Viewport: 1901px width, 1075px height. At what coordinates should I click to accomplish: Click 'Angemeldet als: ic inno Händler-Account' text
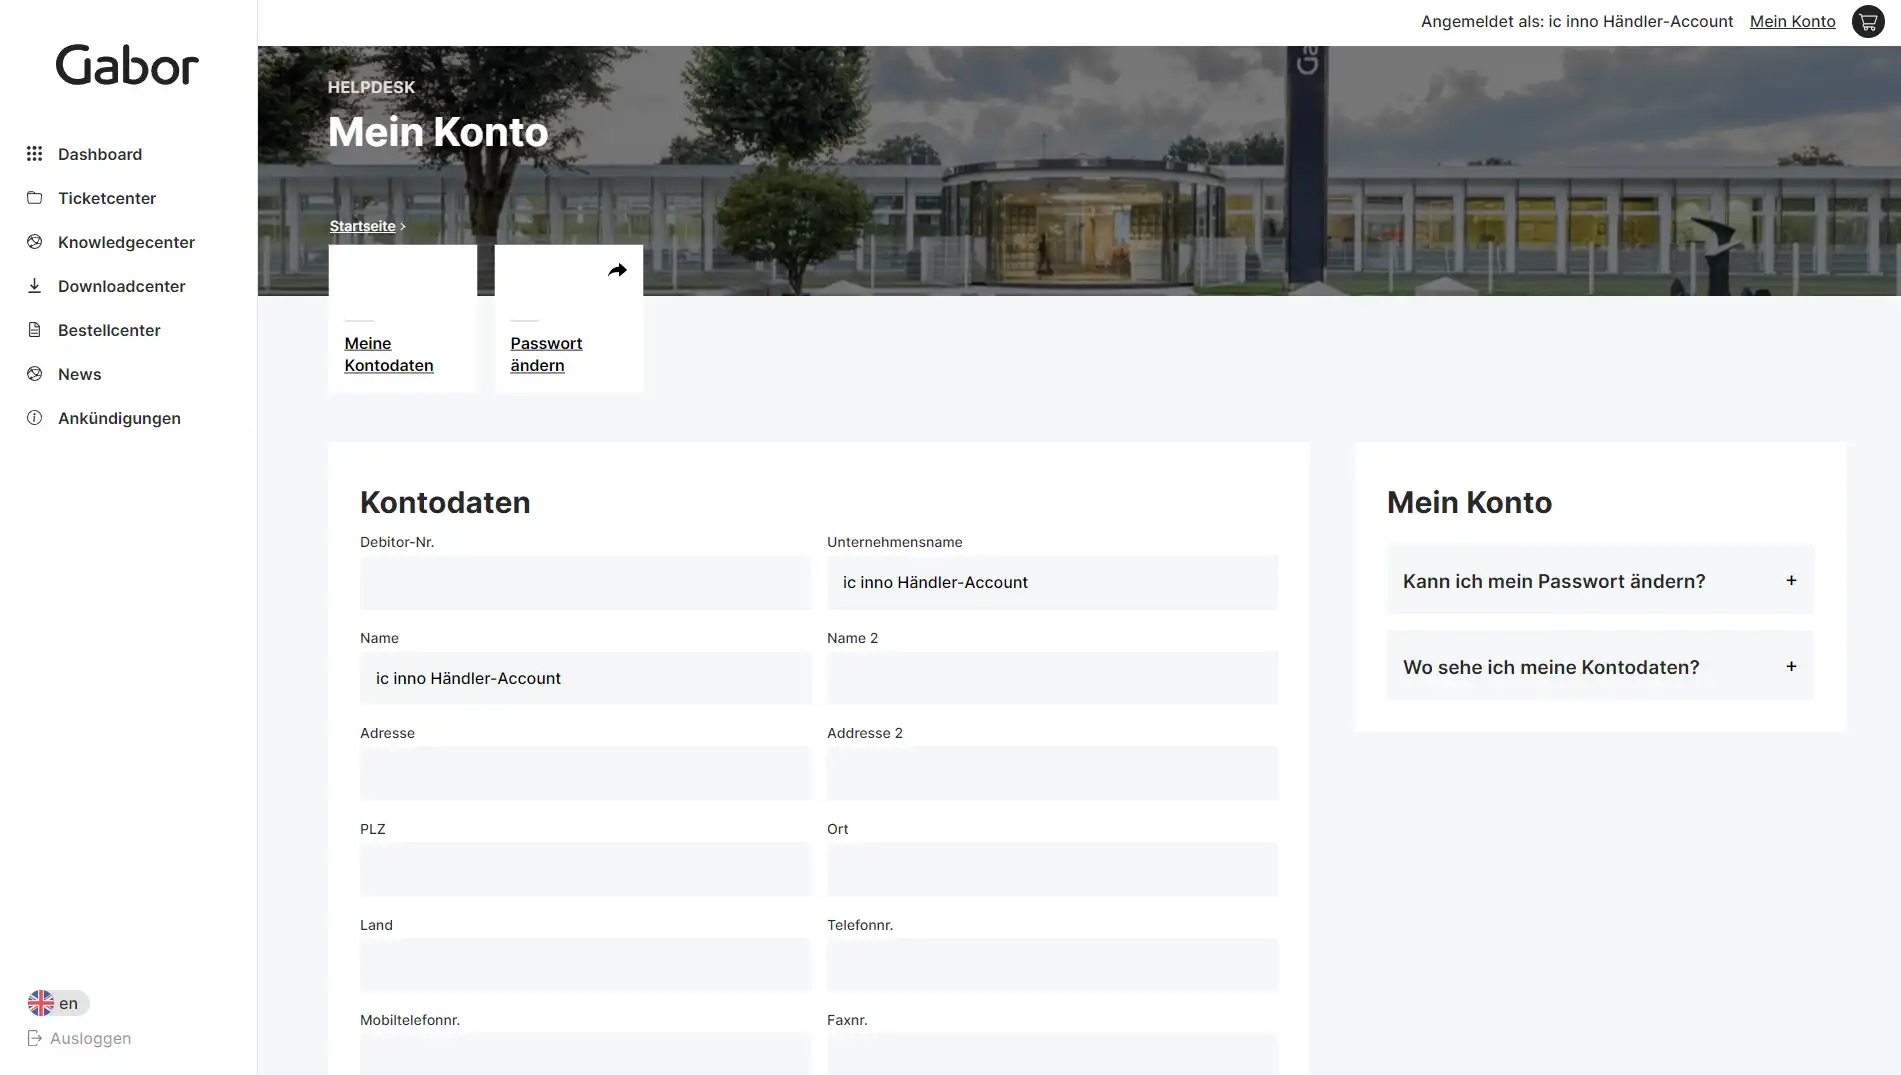[1577, 21]
